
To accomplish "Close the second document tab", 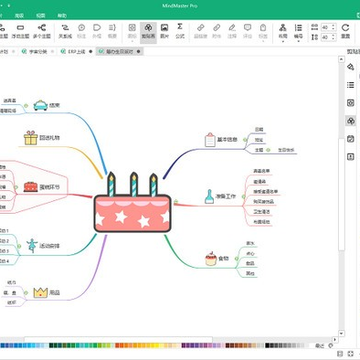I will pyautogui.click(x=52, y=51).
